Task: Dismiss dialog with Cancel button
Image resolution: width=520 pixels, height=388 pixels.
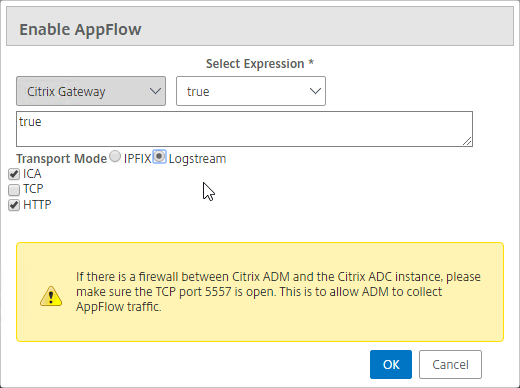Action: point(450,364)
